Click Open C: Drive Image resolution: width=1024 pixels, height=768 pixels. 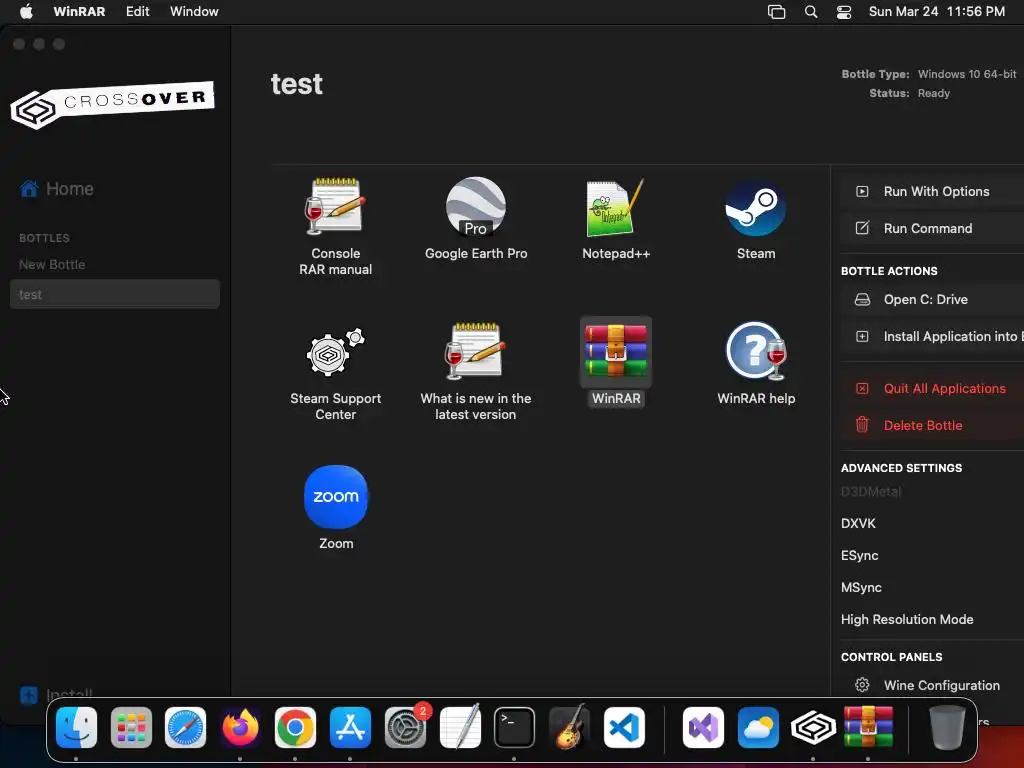[x=932, y=299]
